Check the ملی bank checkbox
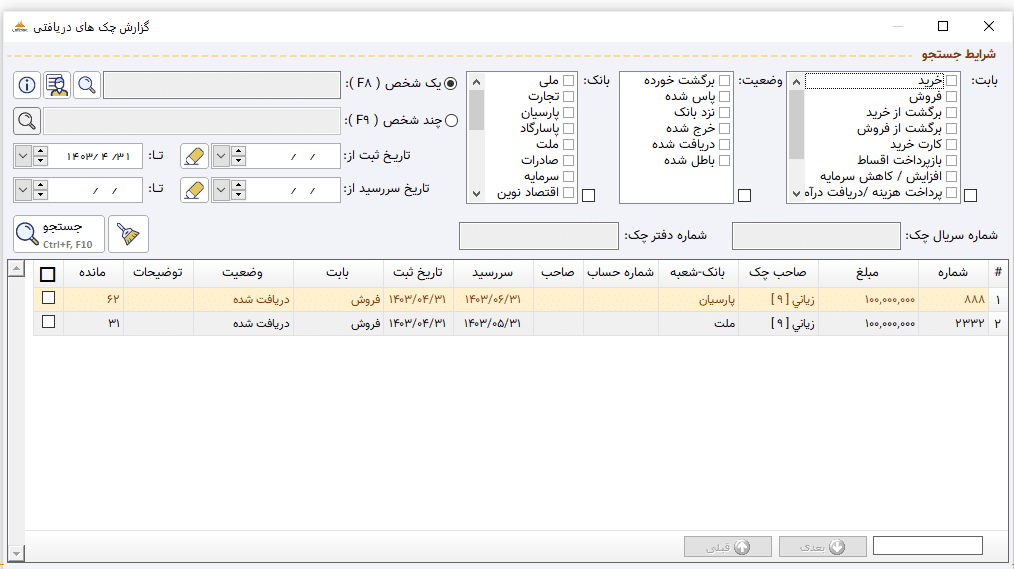Image resolution: width=1014 pixels, height=569 pixels. click(x=568, y=80)
